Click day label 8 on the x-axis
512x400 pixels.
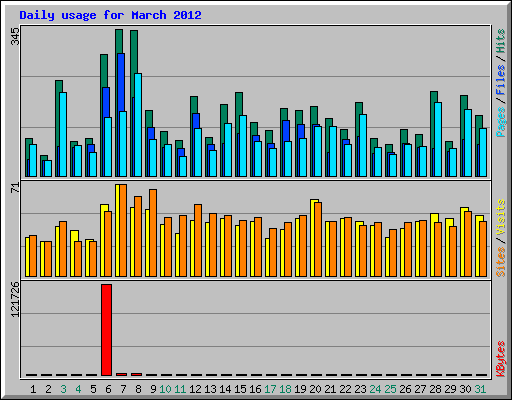pos(138,389)
